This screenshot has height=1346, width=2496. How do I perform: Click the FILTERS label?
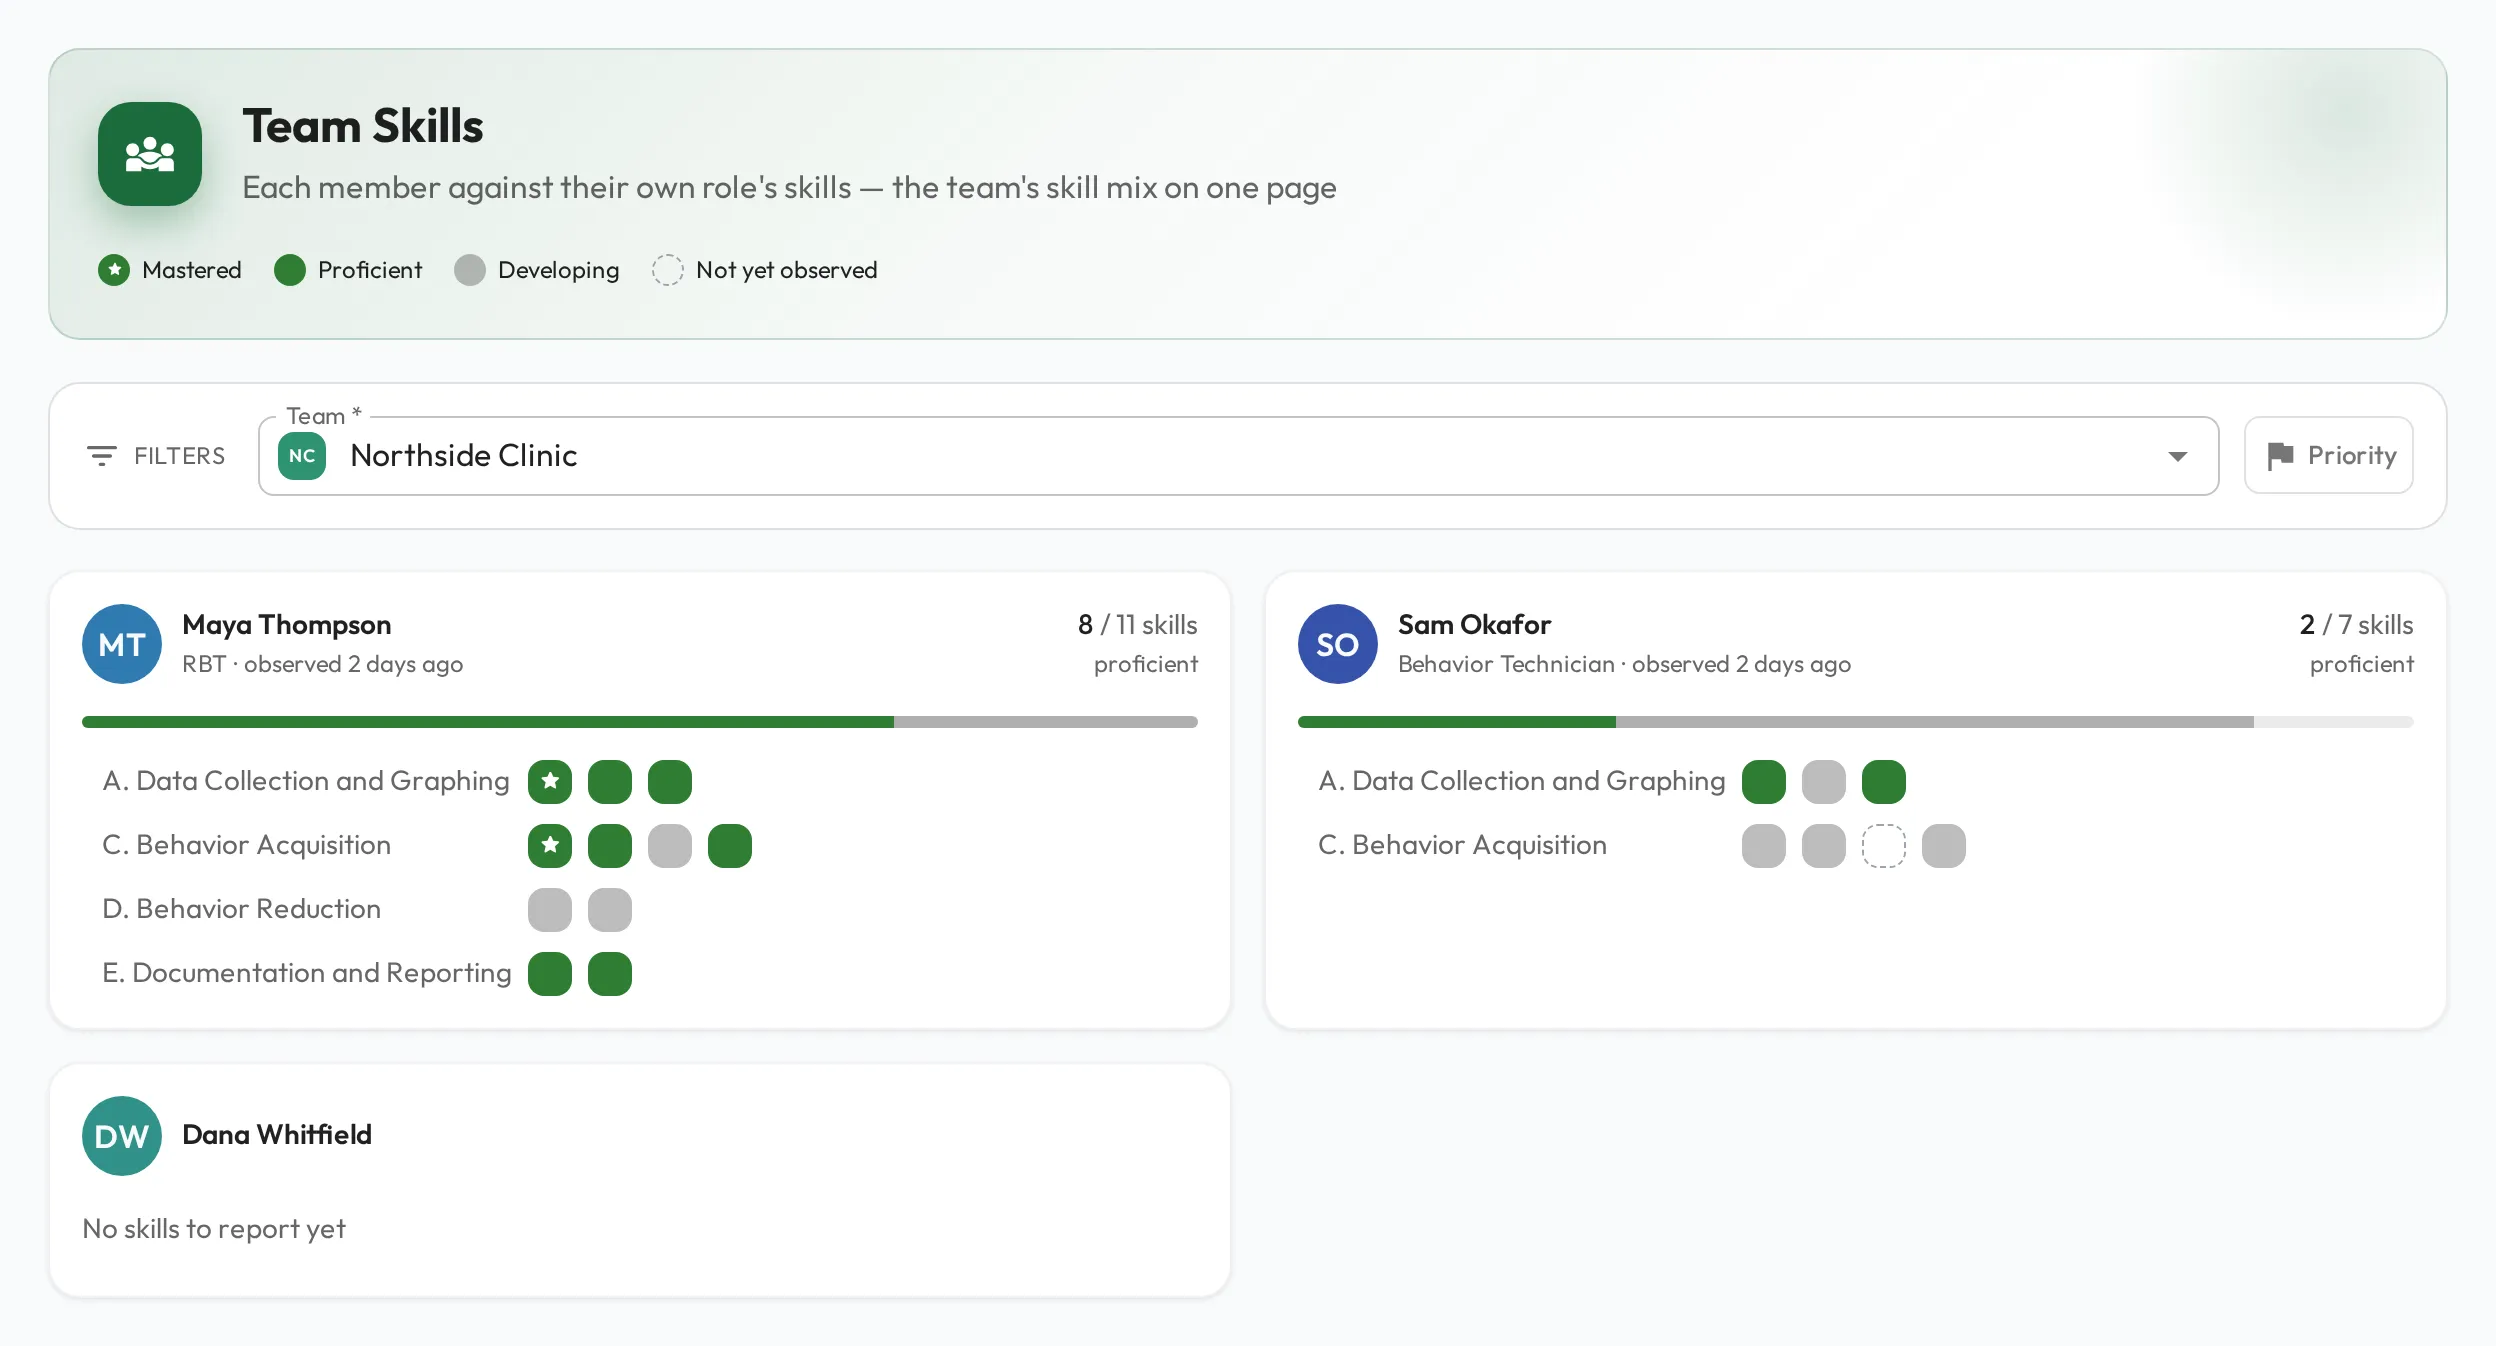180,456
